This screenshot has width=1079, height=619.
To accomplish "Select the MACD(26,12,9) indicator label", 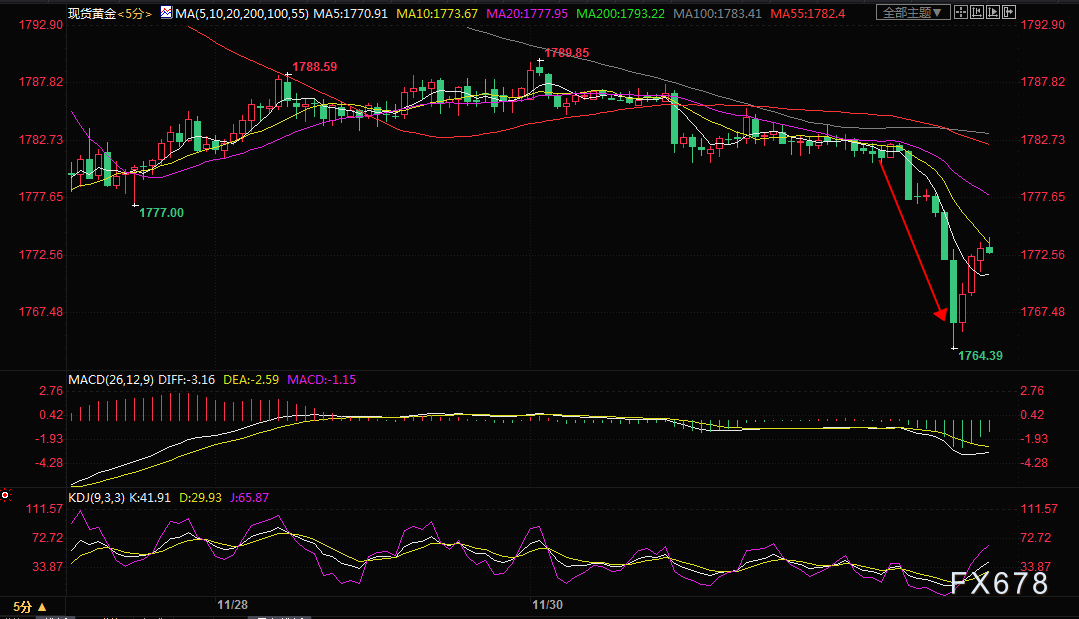I will [x=111, y=380].
